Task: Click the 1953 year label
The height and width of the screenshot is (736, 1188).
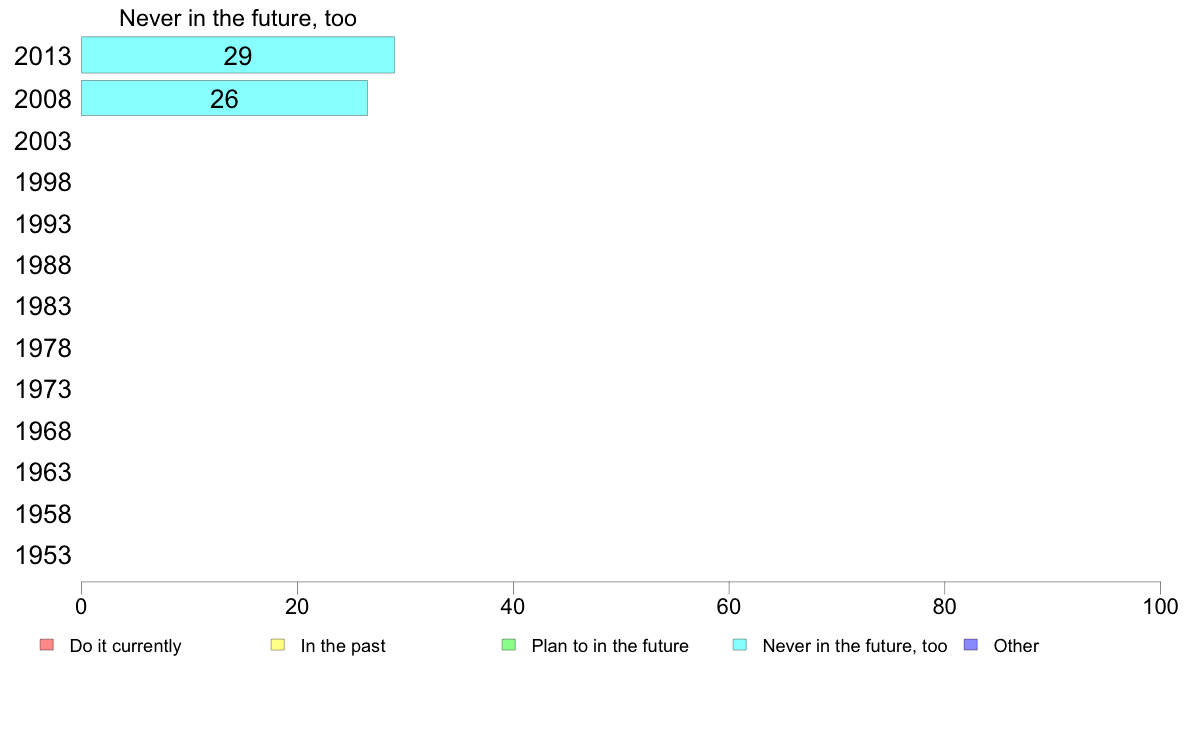Action: 42,556
